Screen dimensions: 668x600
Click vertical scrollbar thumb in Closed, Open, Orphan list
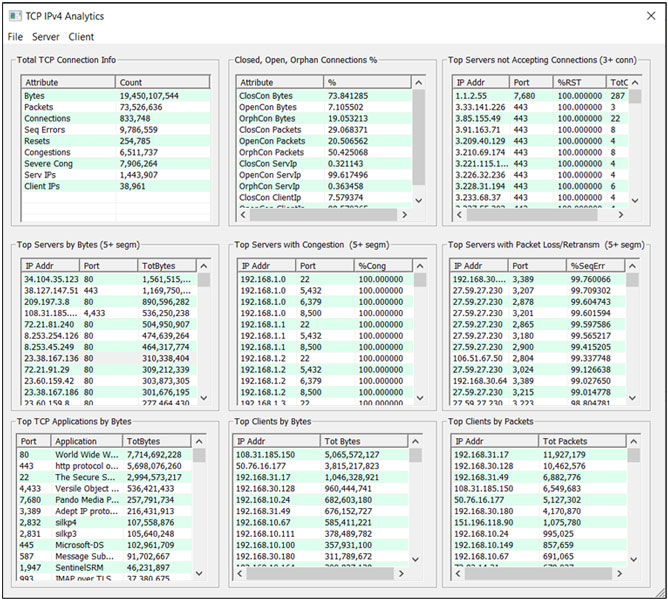pyautogui.click(x=419, y=137)
